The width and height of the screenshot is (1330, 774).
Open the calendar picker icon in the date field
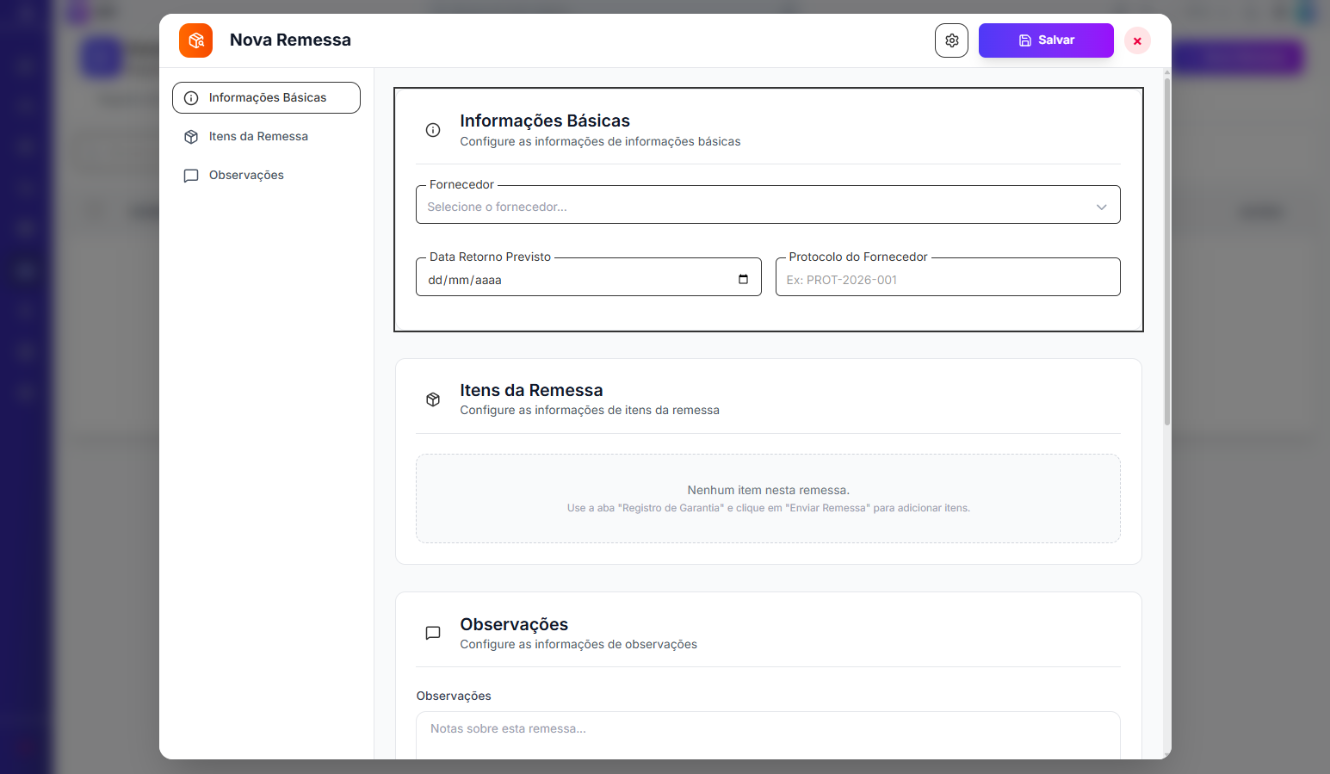(743, 279)
